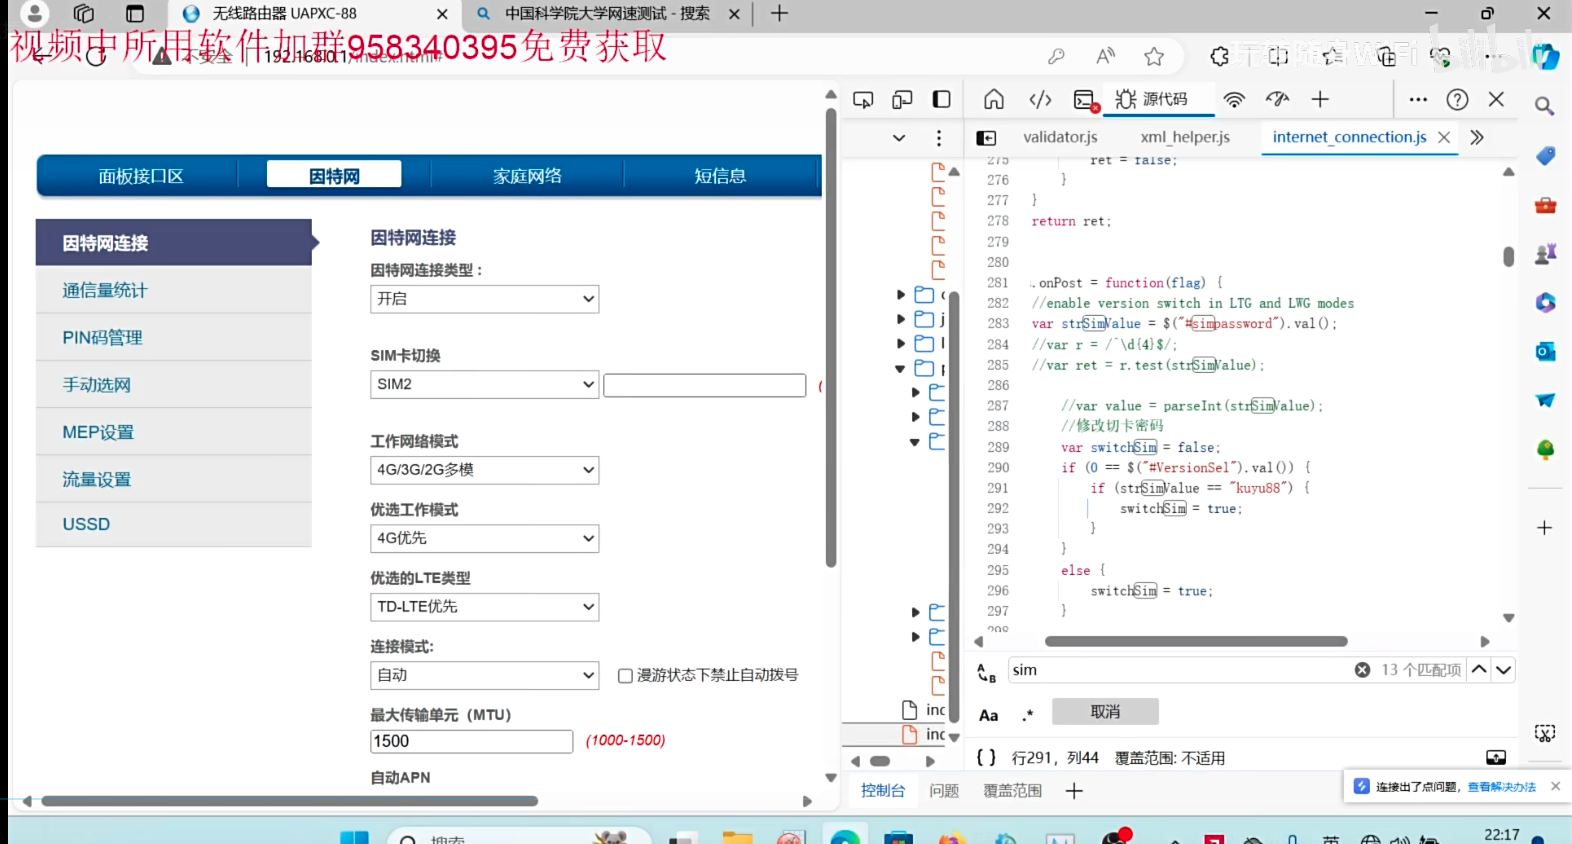Expand the navigator pane selector chevron
The width and height of the screenshot is (1572, 844).
[x=899, y=138]
